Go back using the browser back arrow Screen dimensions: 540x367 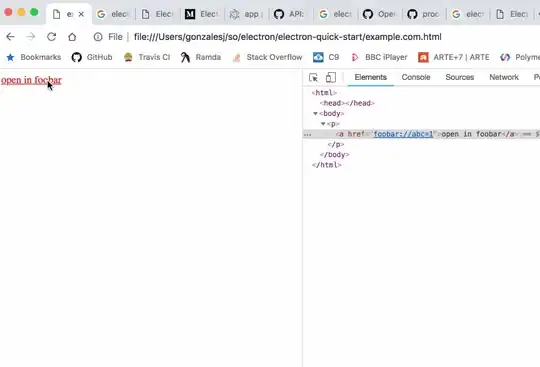click(10, 36)
